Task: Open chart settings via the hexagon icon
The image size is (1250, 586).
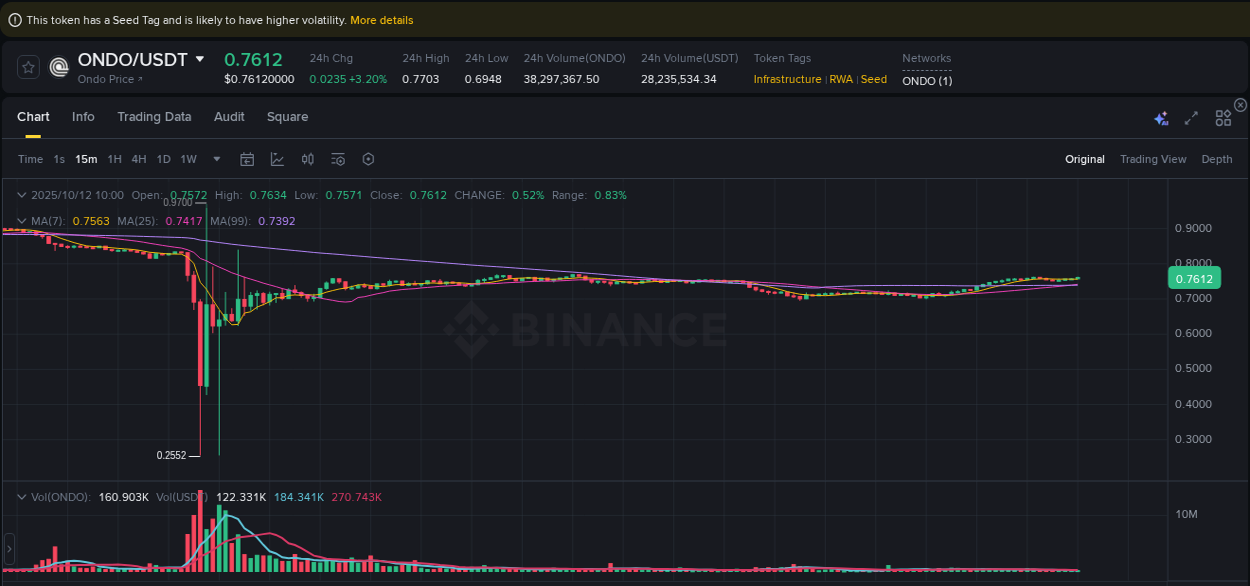Action: pyautogui.click(x=368, y=159)
